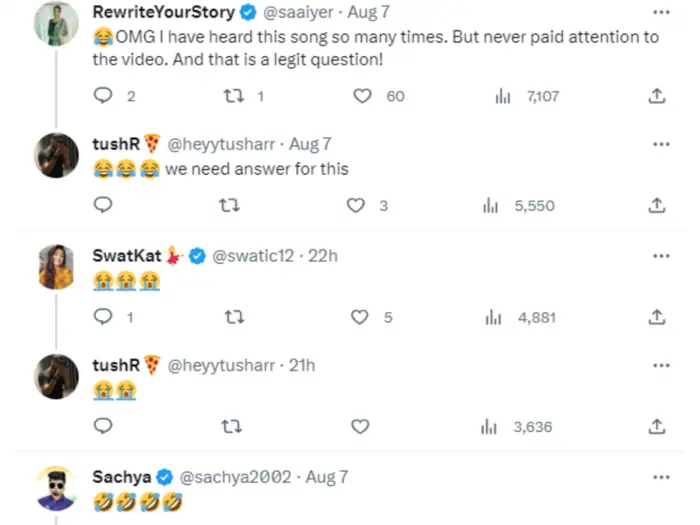
Task: Like RewriteYourStory's tweet with 60 likes
Action: point(364,96)
